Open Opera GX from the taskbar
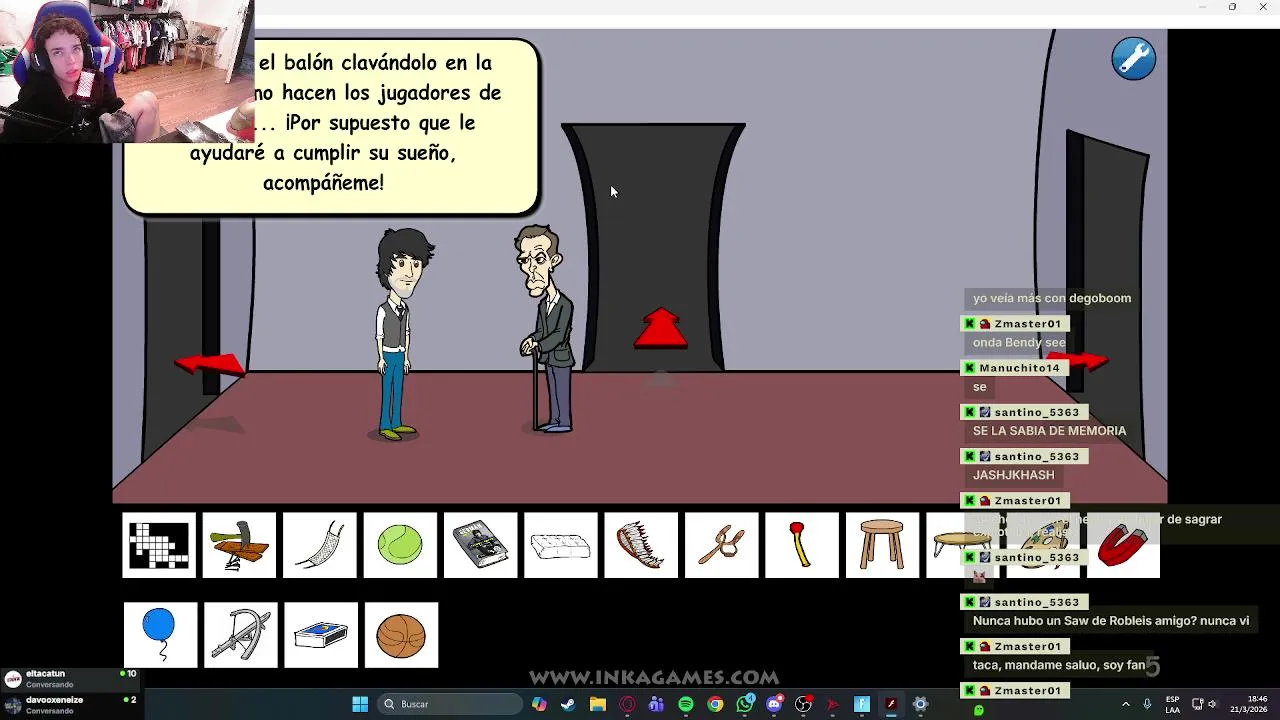Viewport: 1280px width, 720px height. click(627, 704)
